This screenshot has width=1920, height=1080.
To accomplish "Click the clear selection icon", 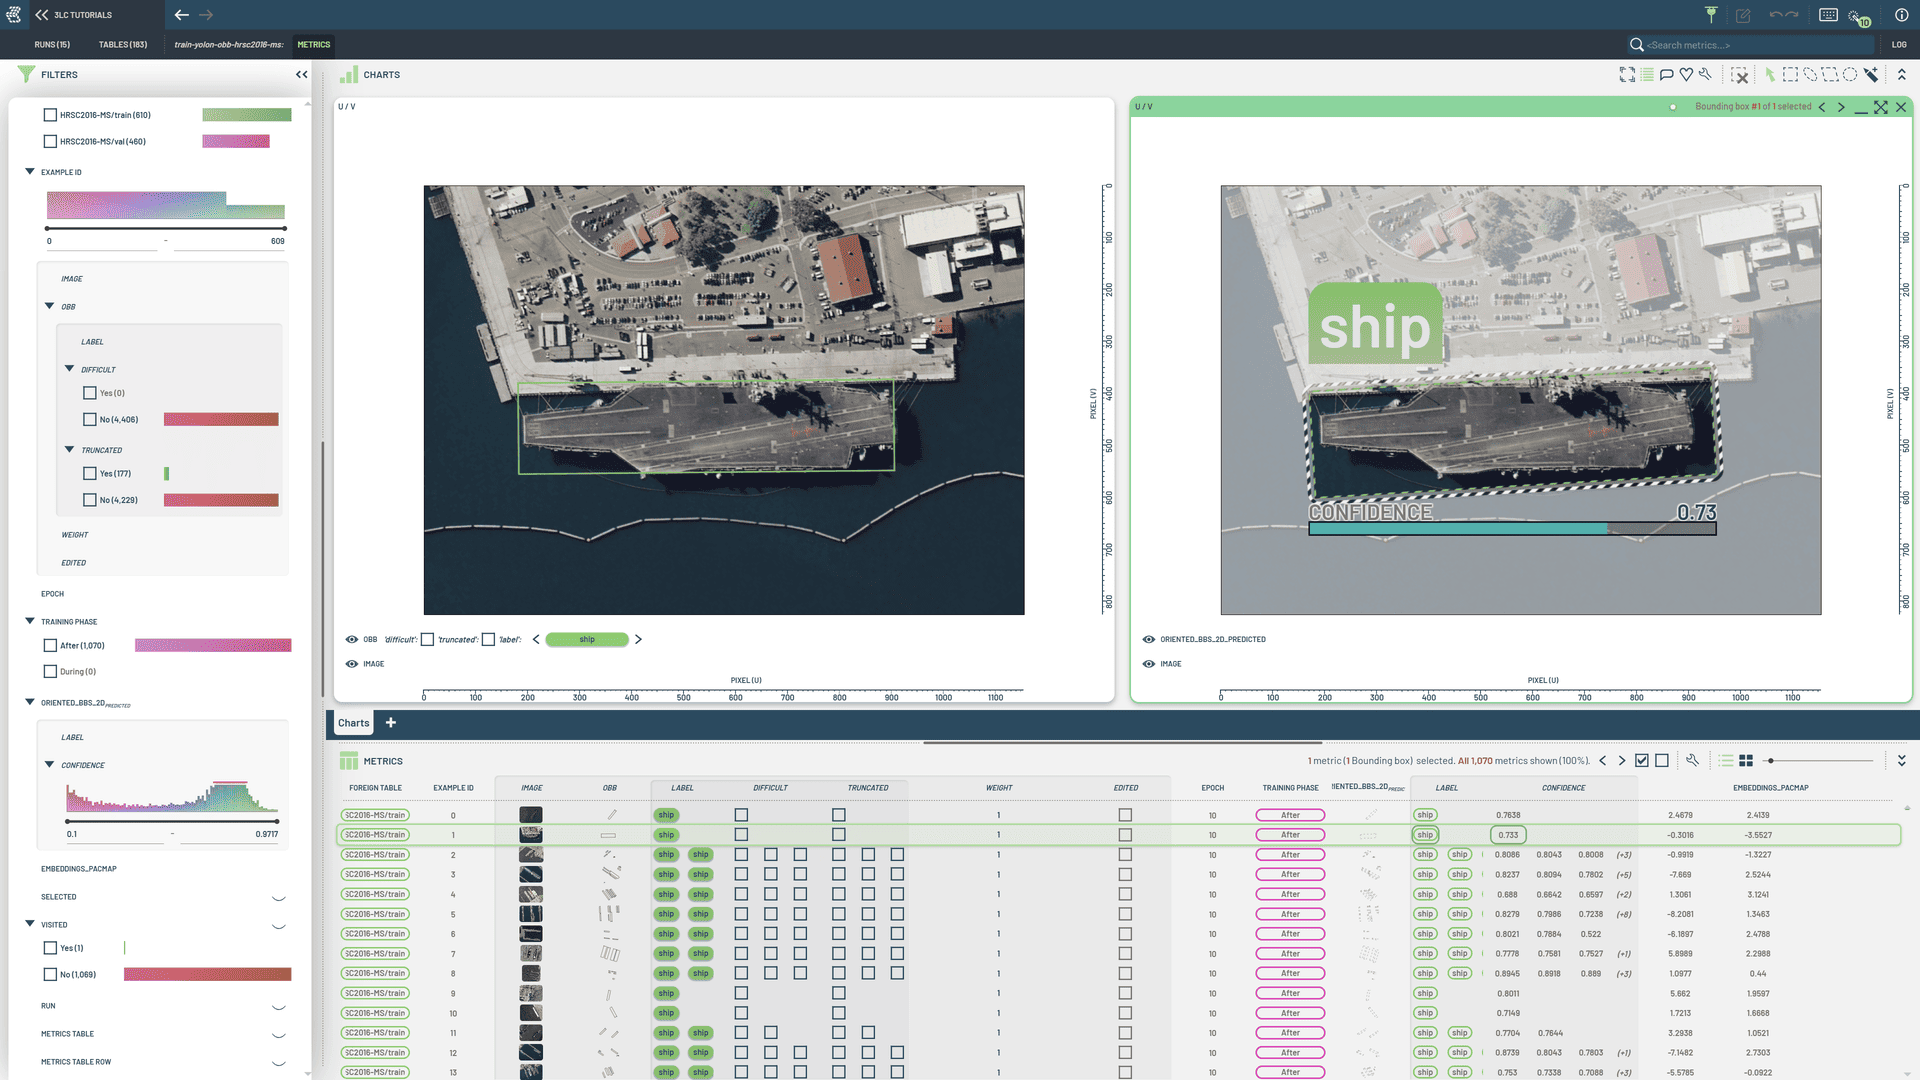I will (x=1740, y=75).
